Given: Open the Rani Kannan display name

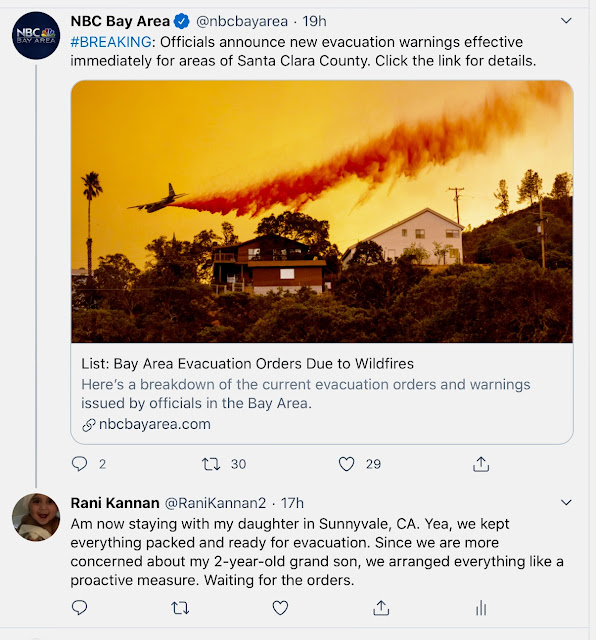Looking at the screenshot, I should pos(115,503).
